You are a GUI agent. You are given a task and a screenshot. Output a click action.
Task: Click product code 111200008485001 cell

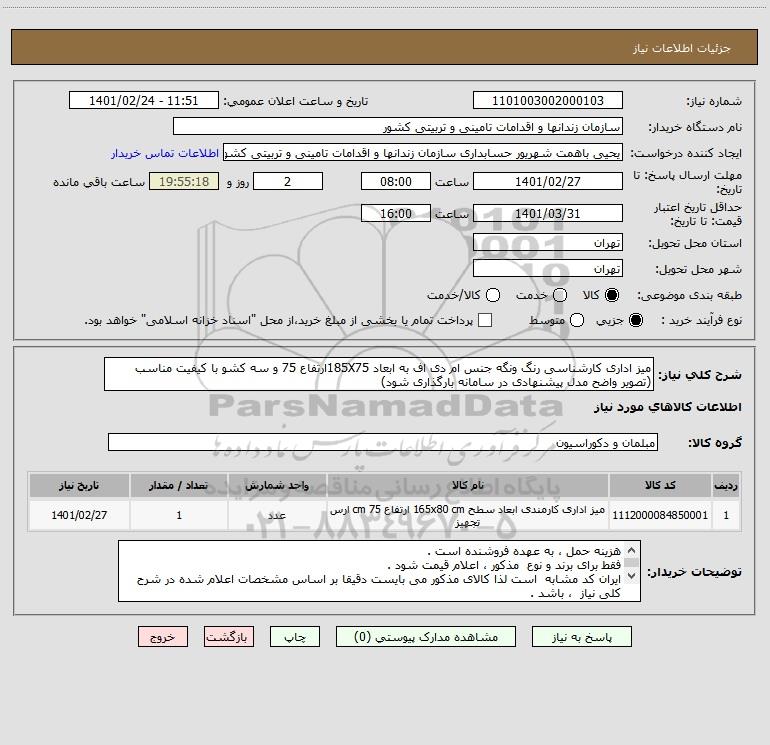click(x=660, y=515)
